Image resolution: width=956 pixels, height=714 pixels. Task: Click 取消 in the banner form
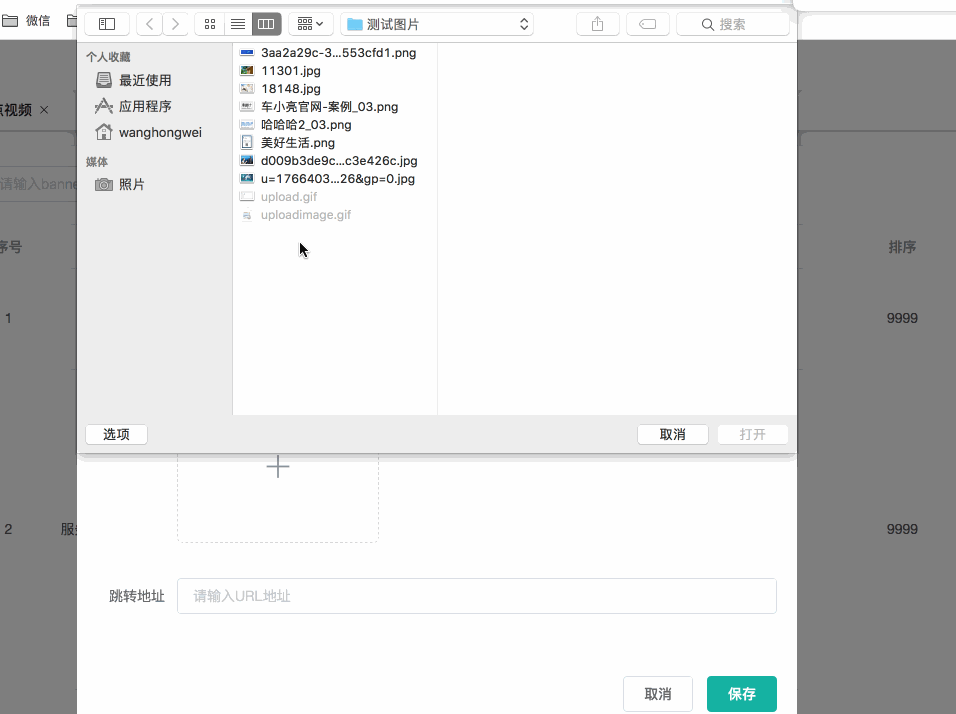[658, 694]
